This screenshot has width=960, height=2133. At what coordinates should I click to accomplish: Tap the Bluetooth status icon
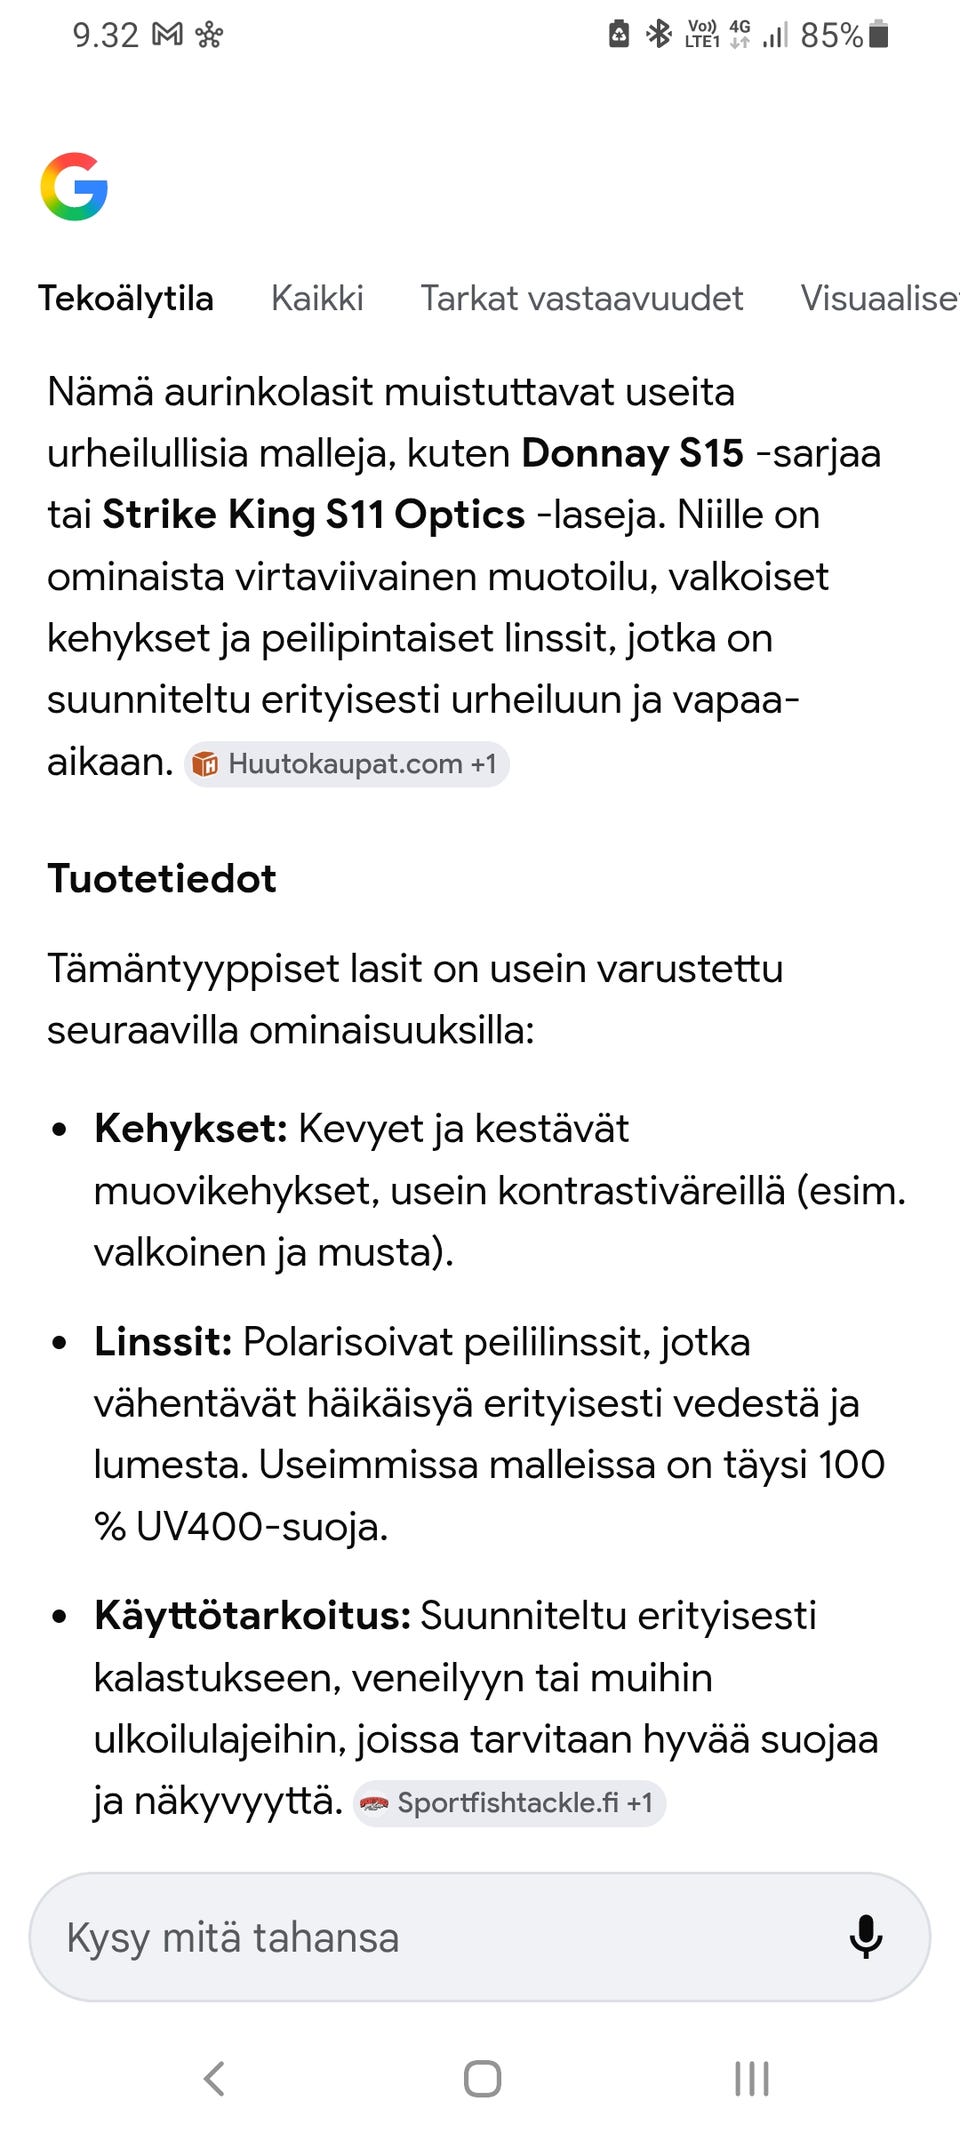[658, 33]
